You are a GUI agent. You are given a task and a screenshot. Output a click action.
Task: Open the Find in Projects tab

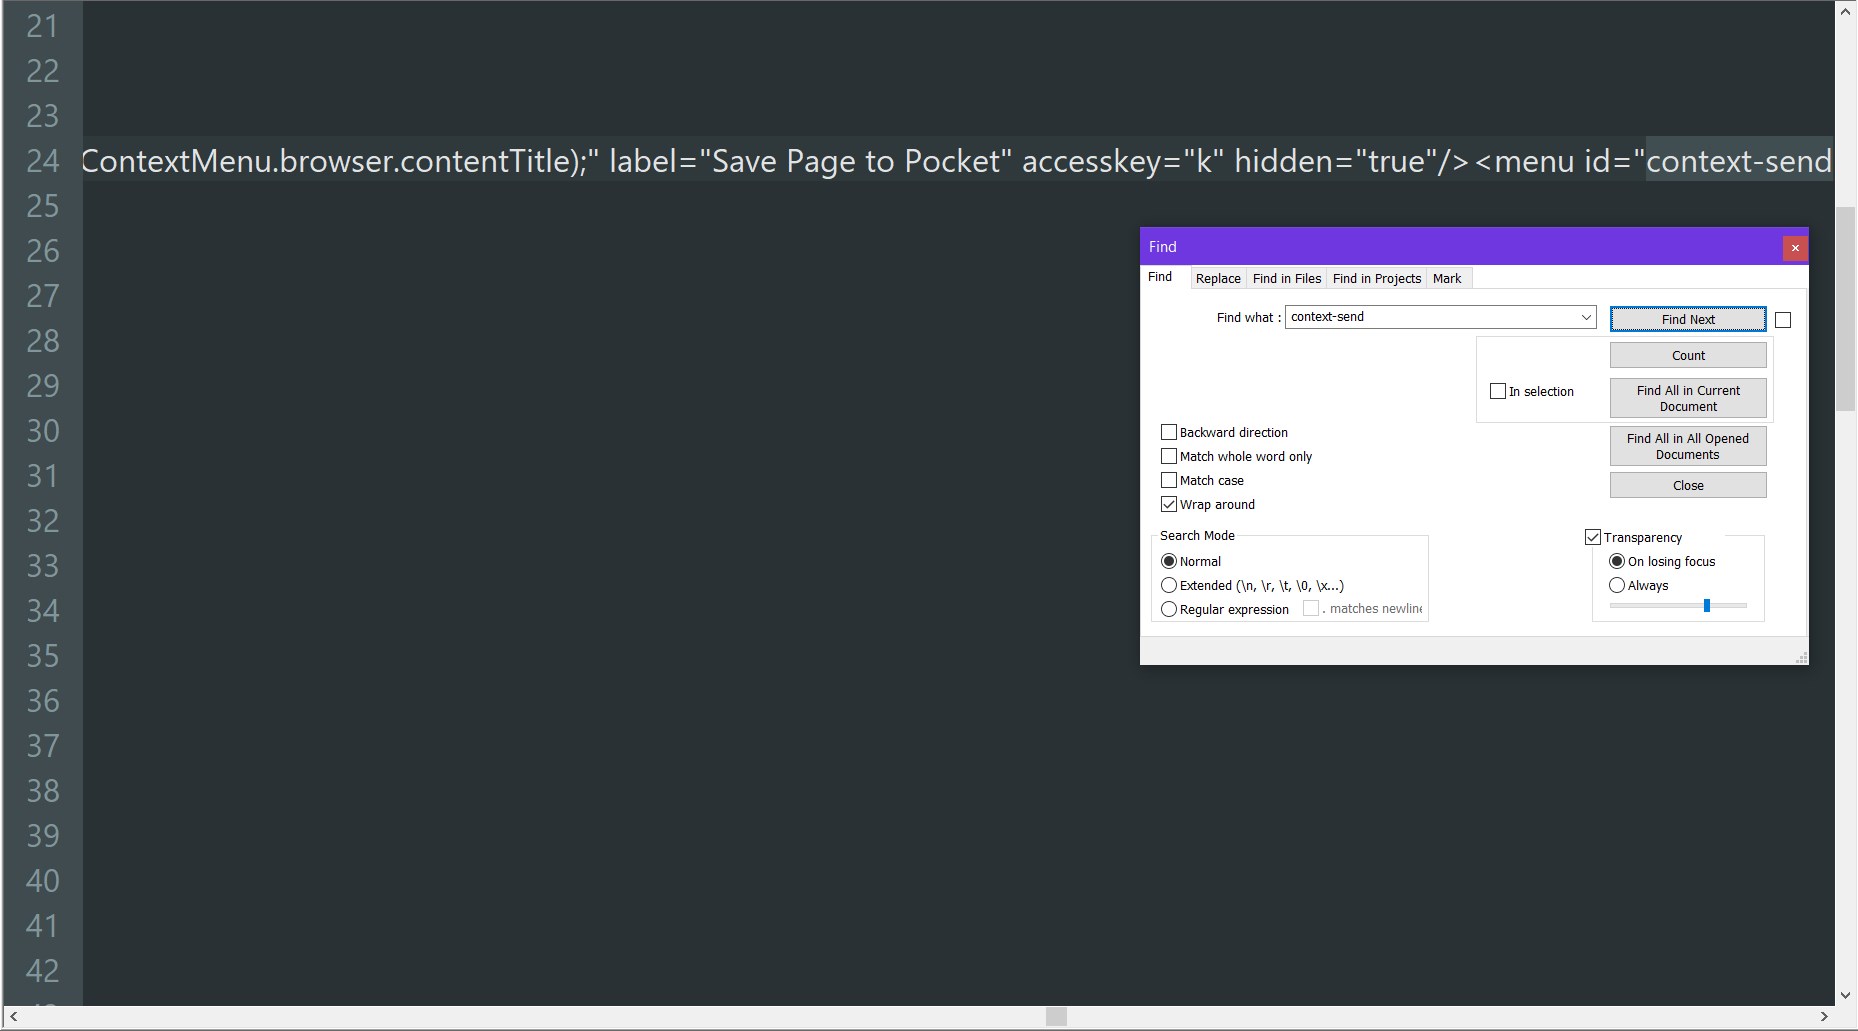coord(1377,278)
